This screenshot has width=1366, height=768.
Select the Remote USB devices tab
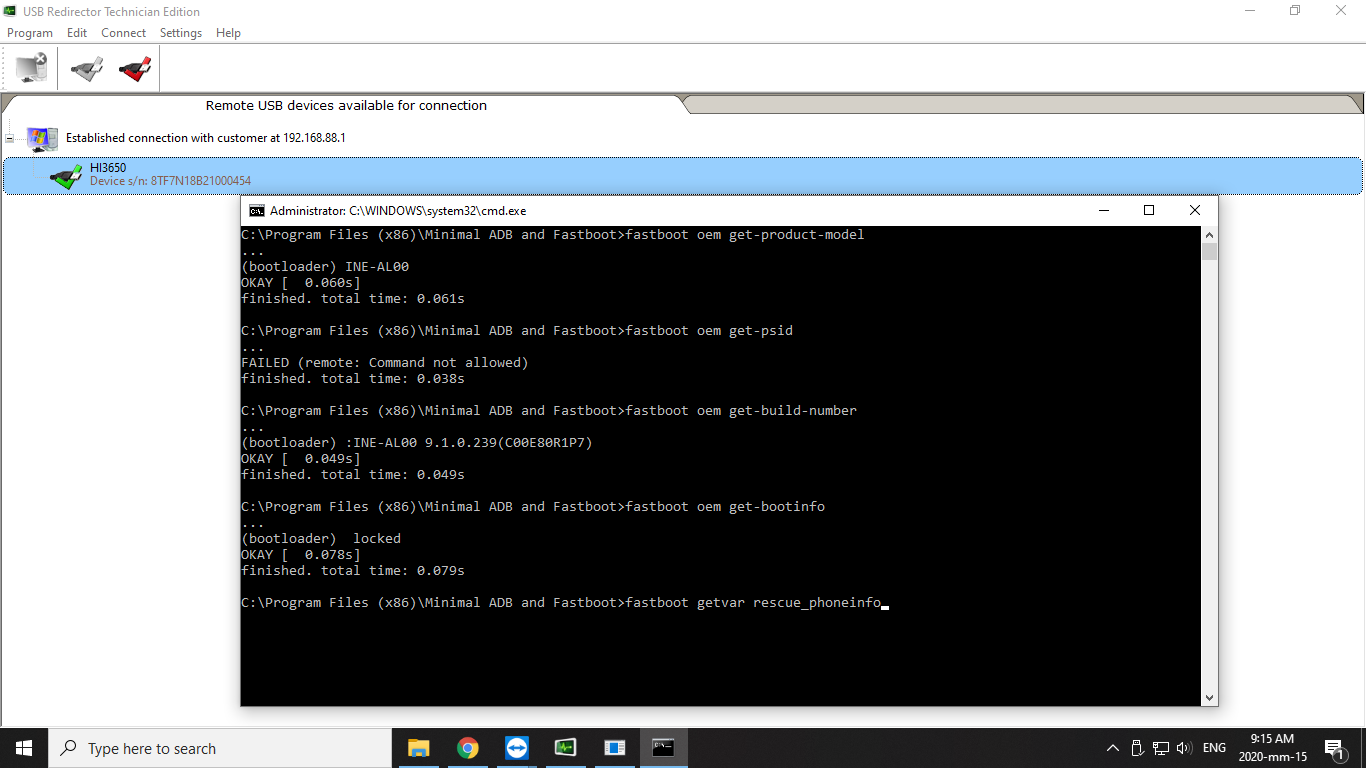pyautogui.click(x=346, y=105)
